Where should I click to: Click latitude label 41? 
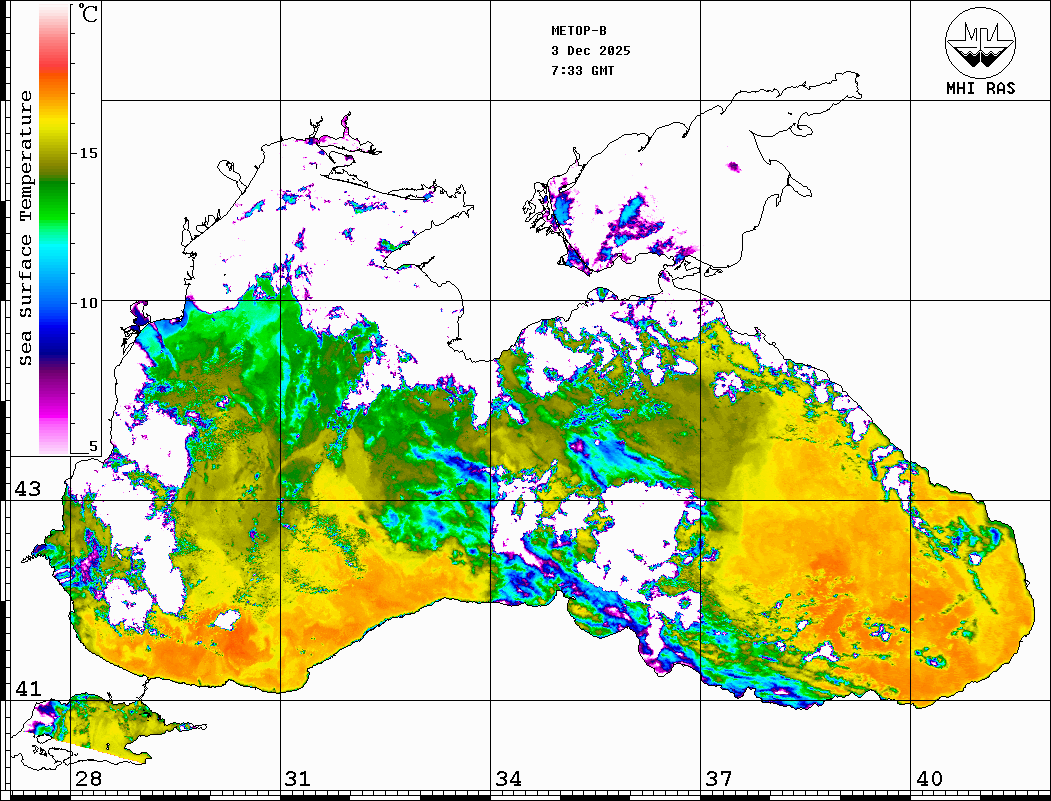click(27, 689)
